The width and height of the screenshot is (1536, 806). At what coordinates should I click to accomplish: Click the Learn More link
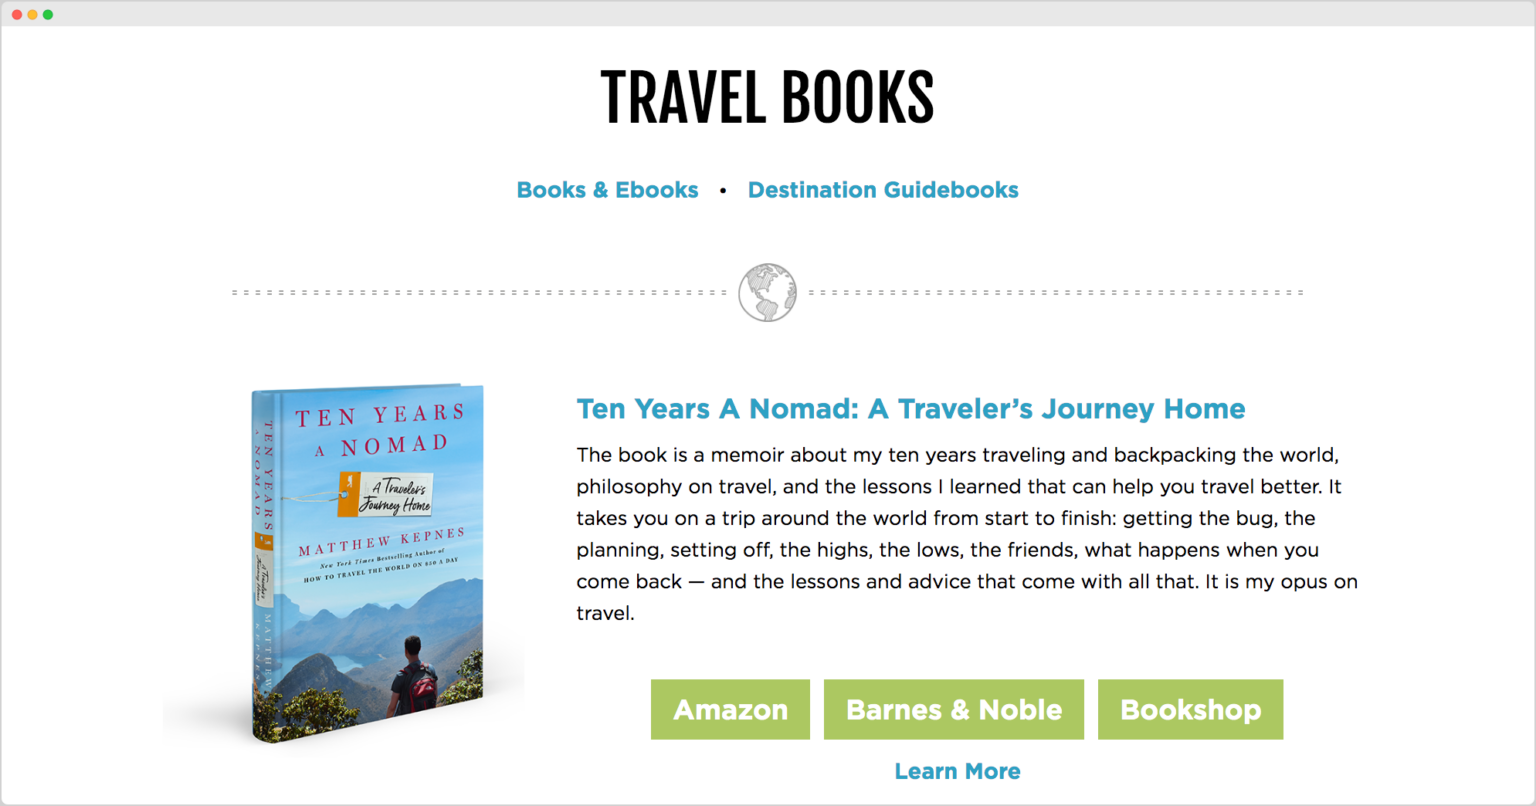click(x=957, y=771)
